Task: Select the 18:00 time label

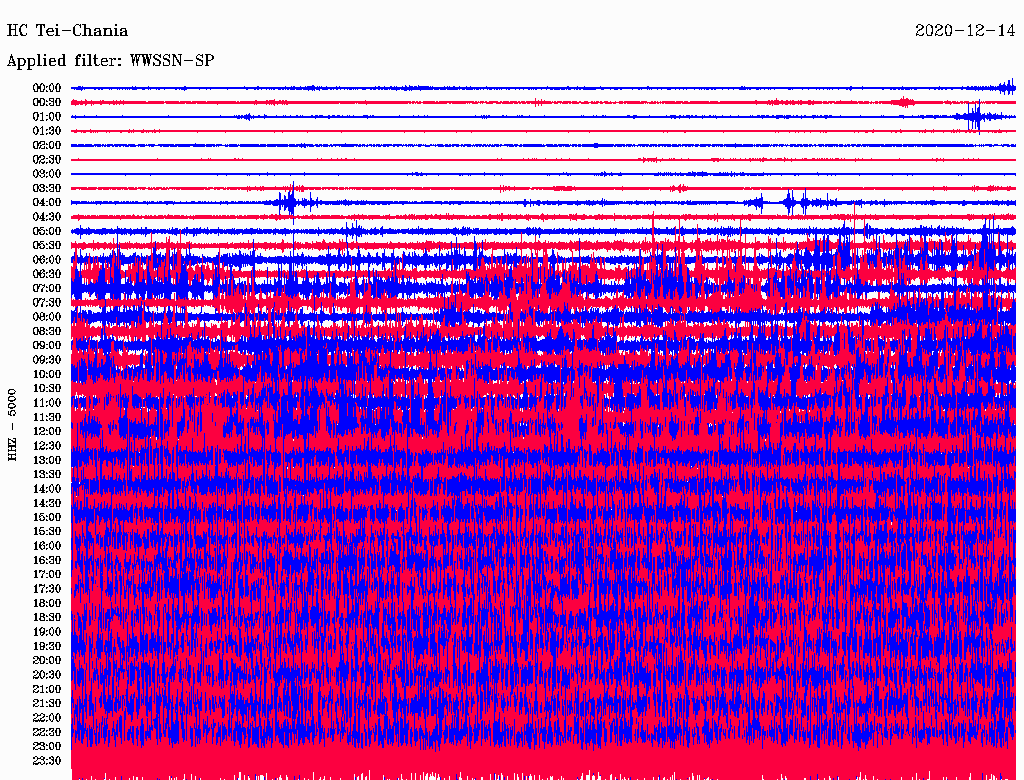Action: [x=47, y=603]
